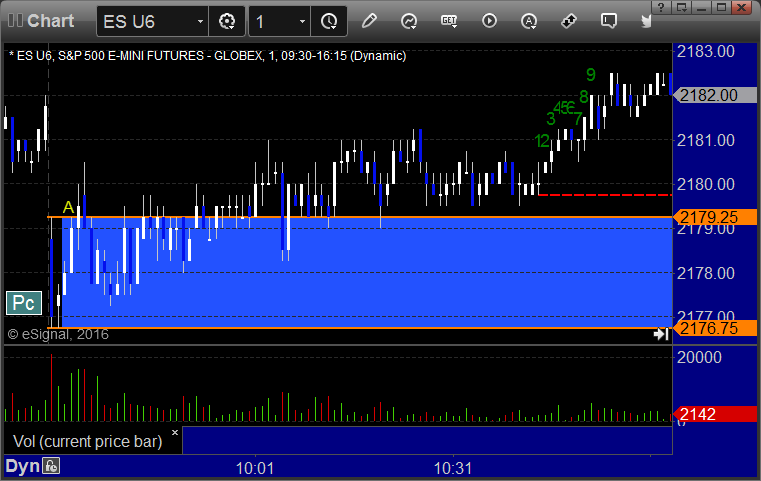Click the 20000 volume axis label
This screenshot has width=761, height=481.
[x=699, y=357]
